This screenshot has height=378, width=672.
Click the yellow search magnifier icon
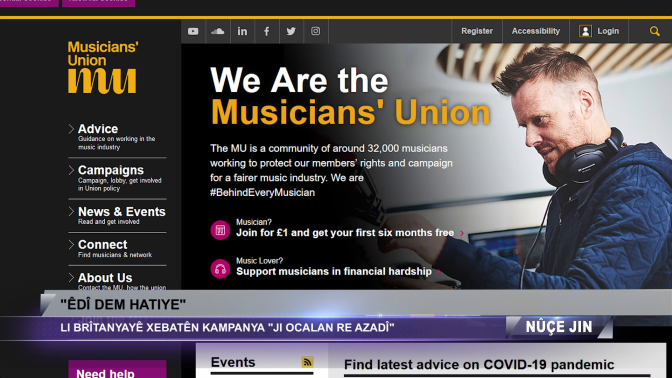654,31
